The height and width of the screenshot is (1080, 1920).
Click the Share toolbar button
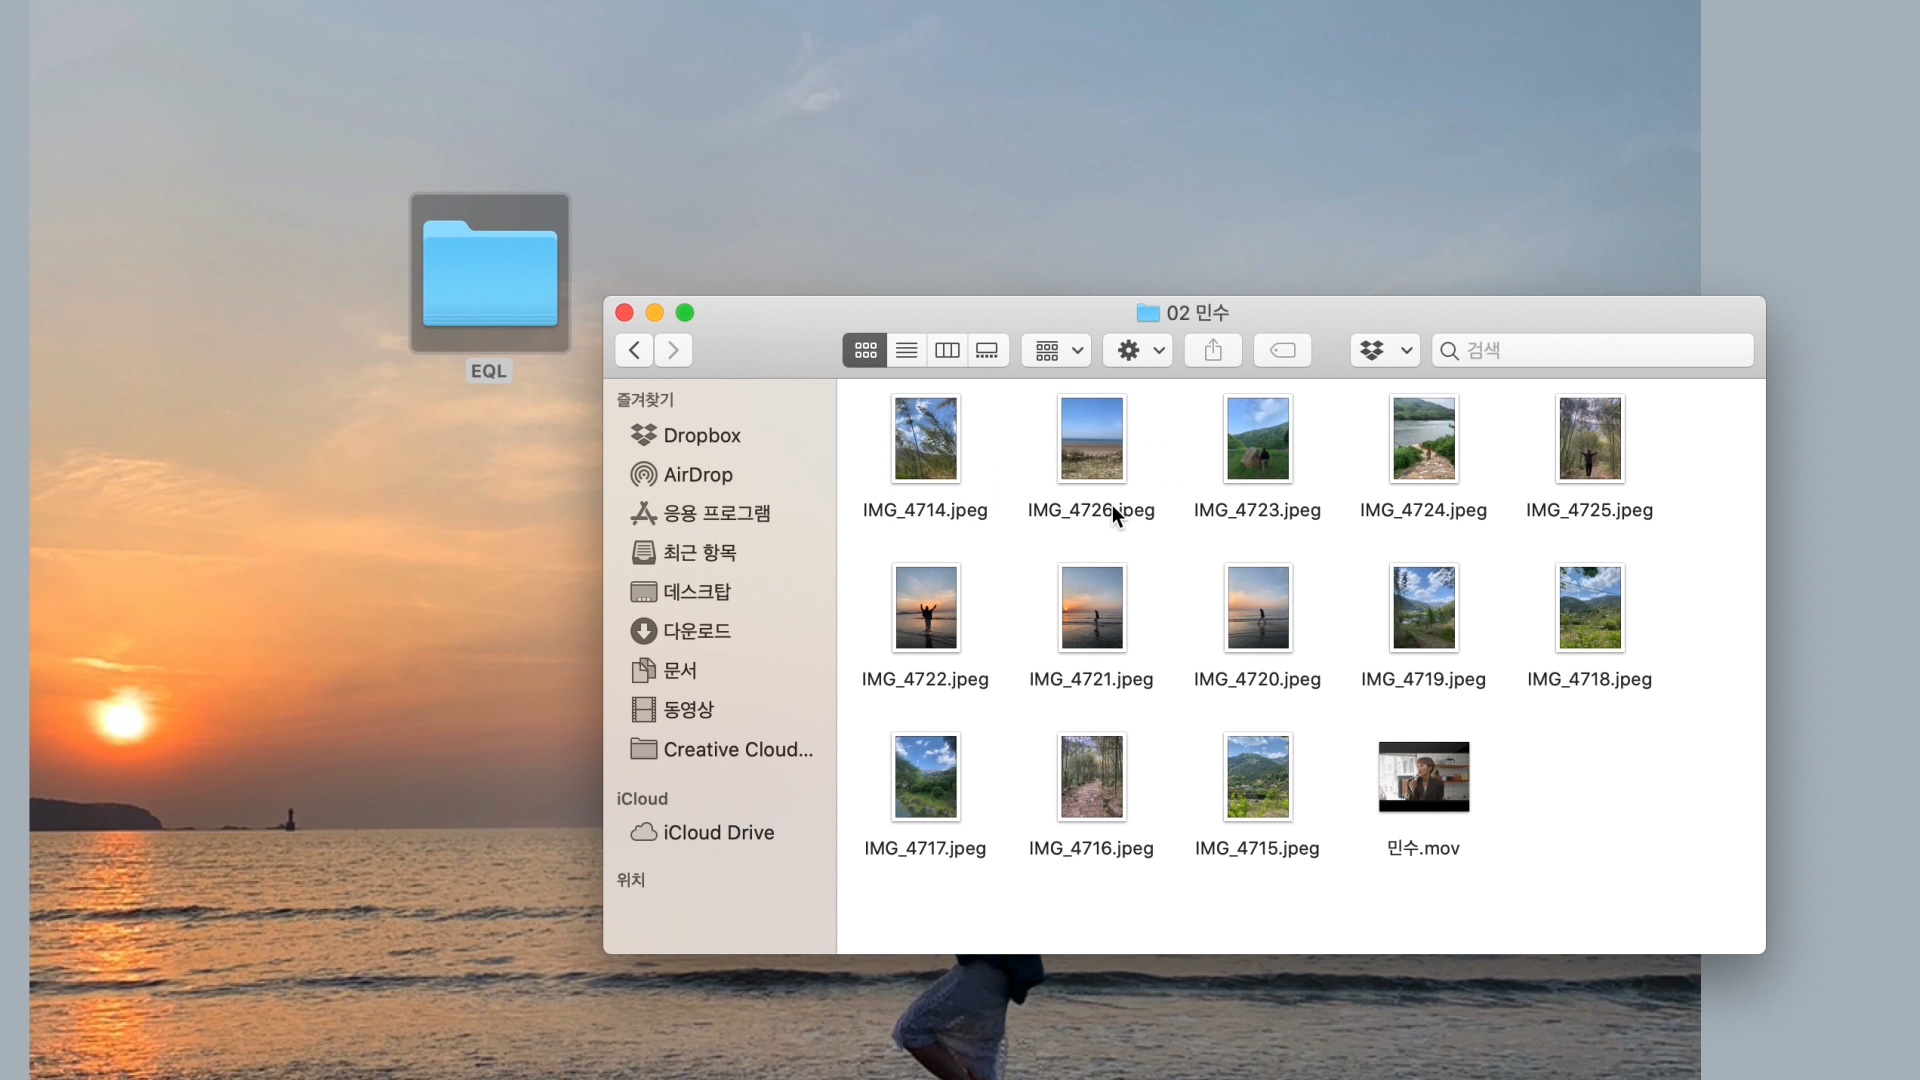(x=1213, y=350)
